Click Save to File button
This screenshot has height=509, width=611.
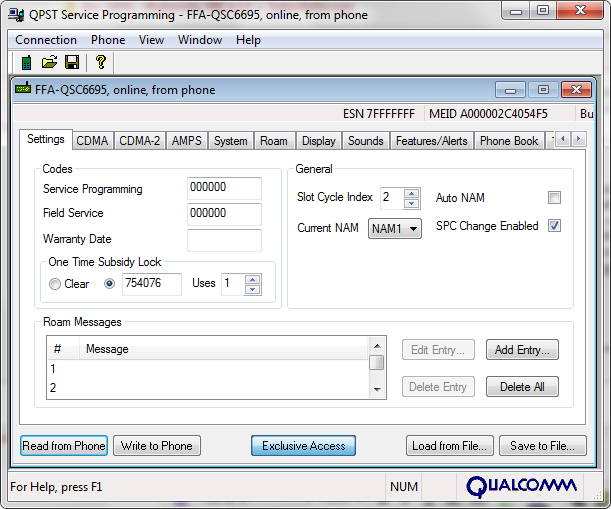click(x=542, y=445)
